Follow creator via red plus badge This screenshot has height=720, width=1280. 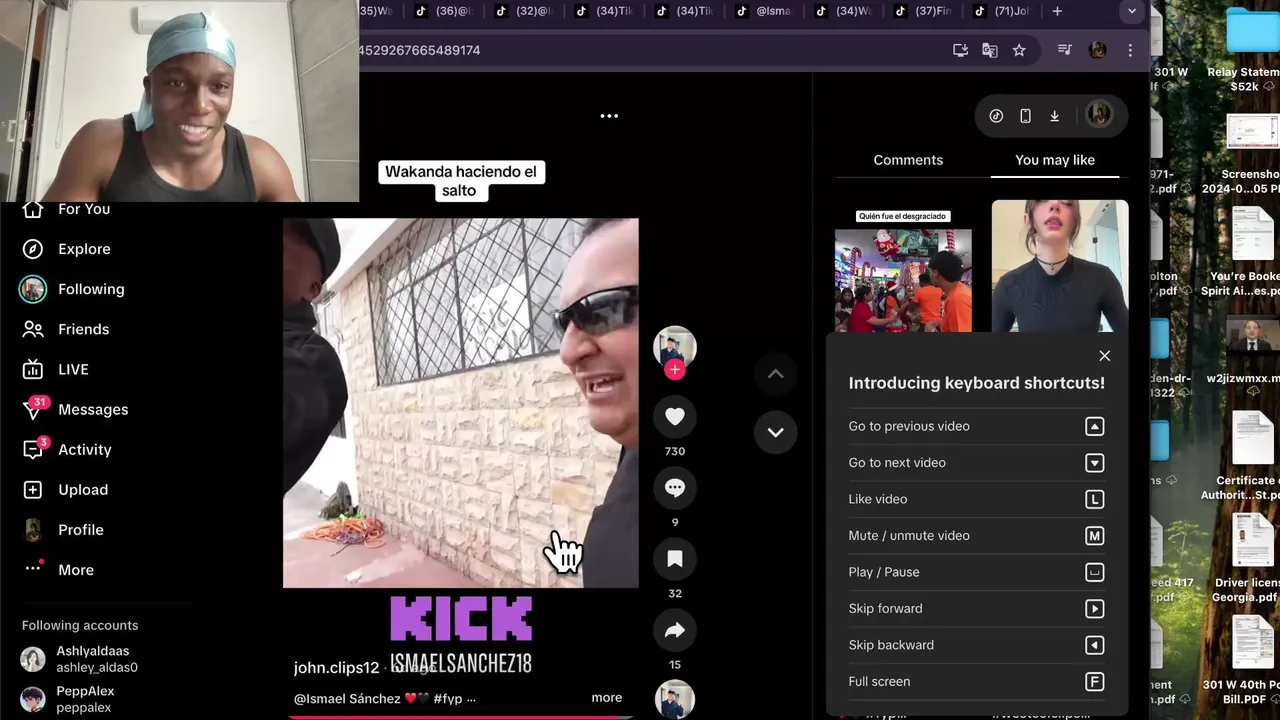click(x=675, y=370)
